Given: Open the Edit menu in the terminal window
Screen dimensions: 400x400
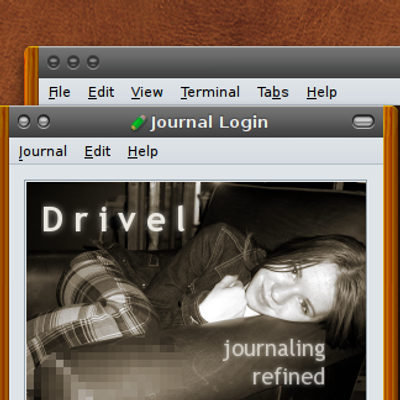Looking at the screenshot, I should 101,92.
